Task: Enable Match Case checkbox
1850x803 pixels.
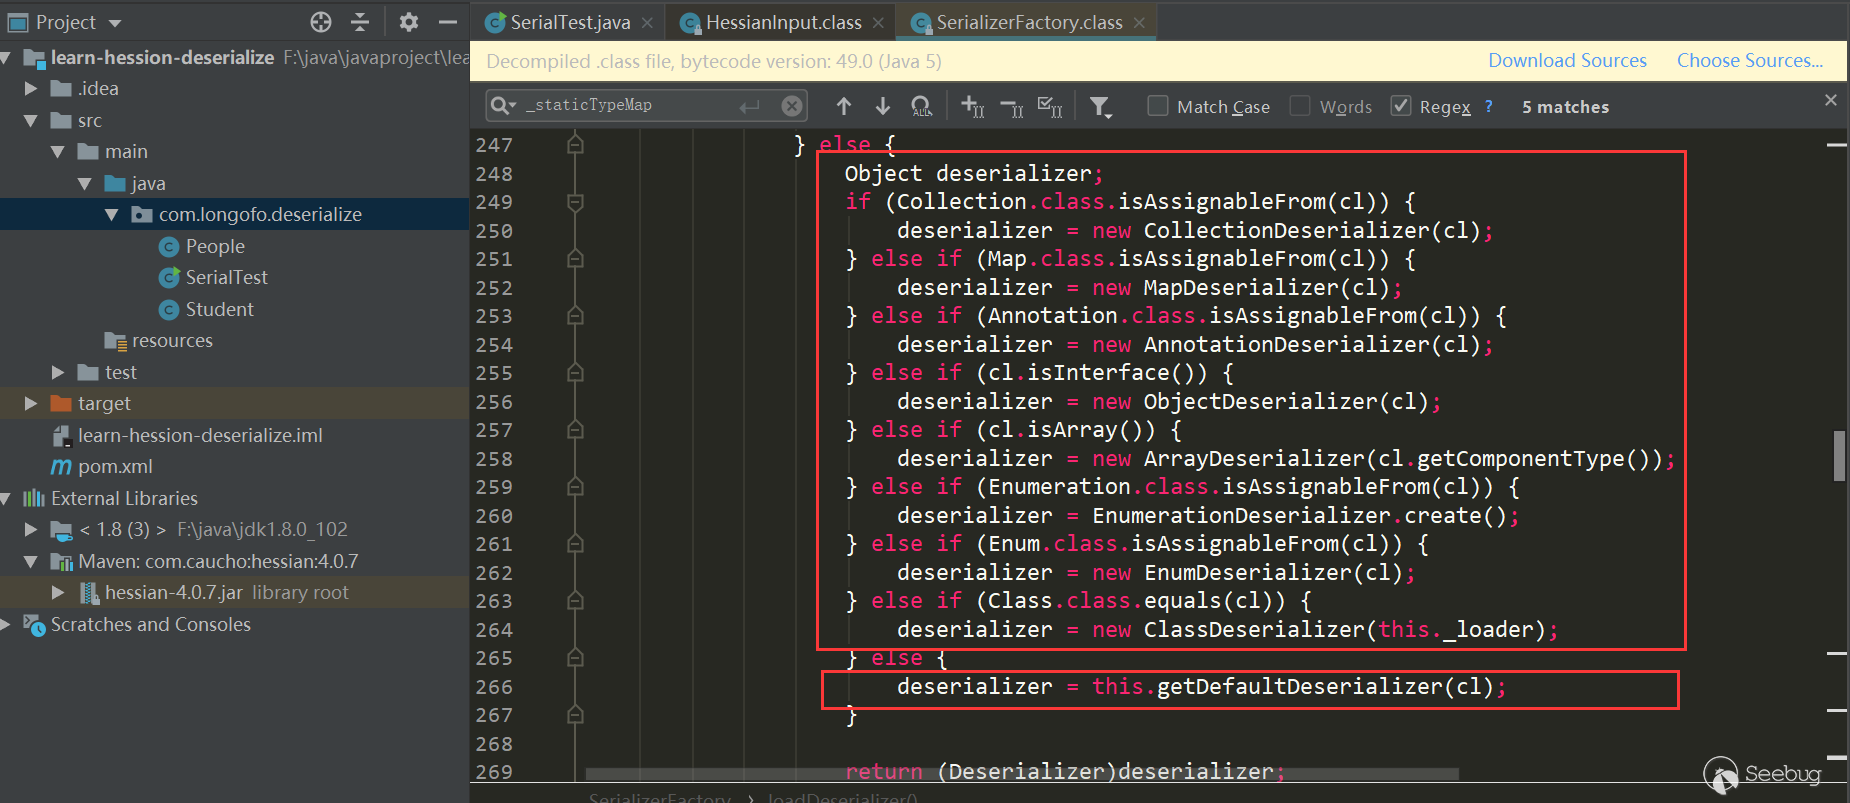Action: pos(1158,106)
